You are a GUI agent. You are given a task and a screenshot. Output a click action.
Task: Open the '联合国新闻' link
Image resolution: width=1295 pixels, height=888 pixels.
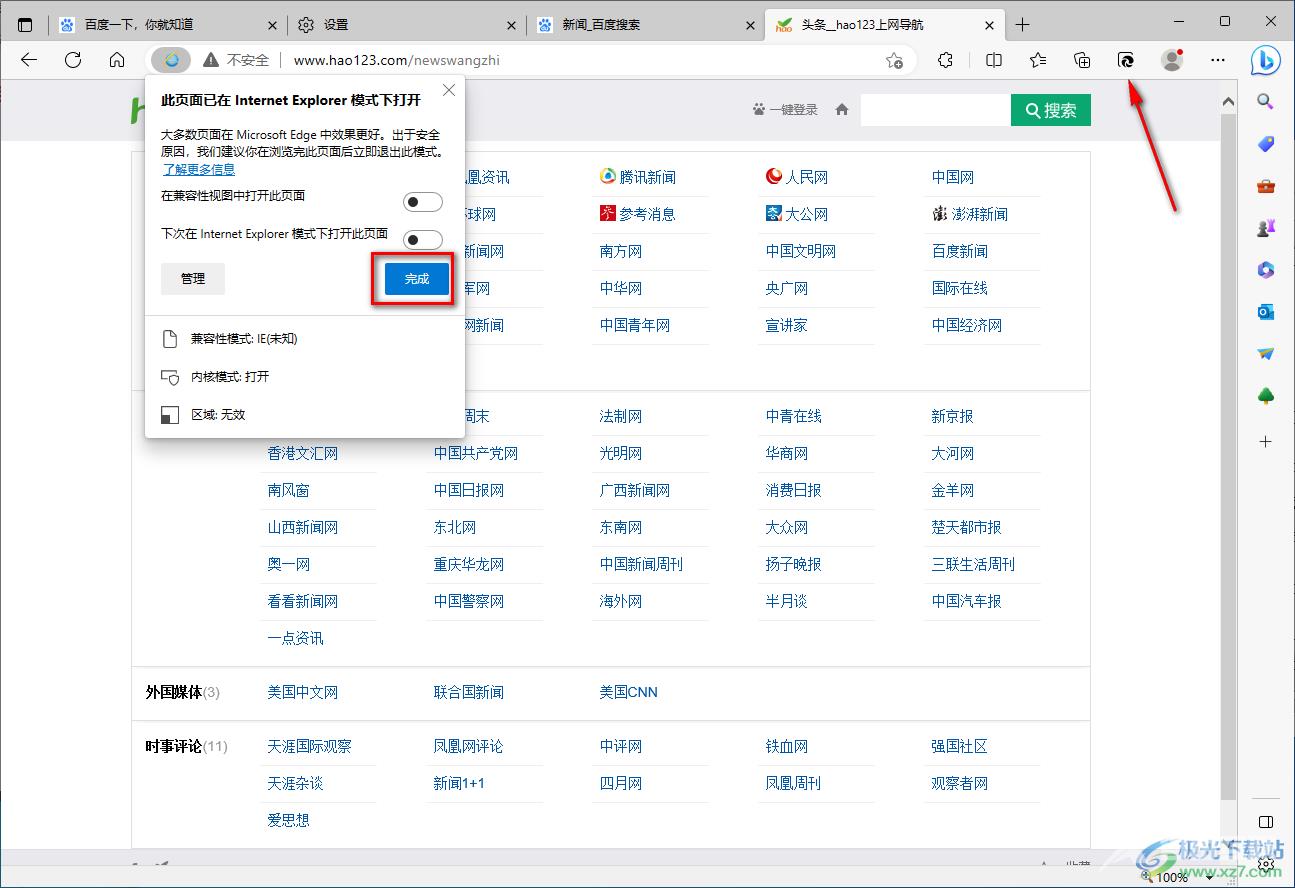468,692
